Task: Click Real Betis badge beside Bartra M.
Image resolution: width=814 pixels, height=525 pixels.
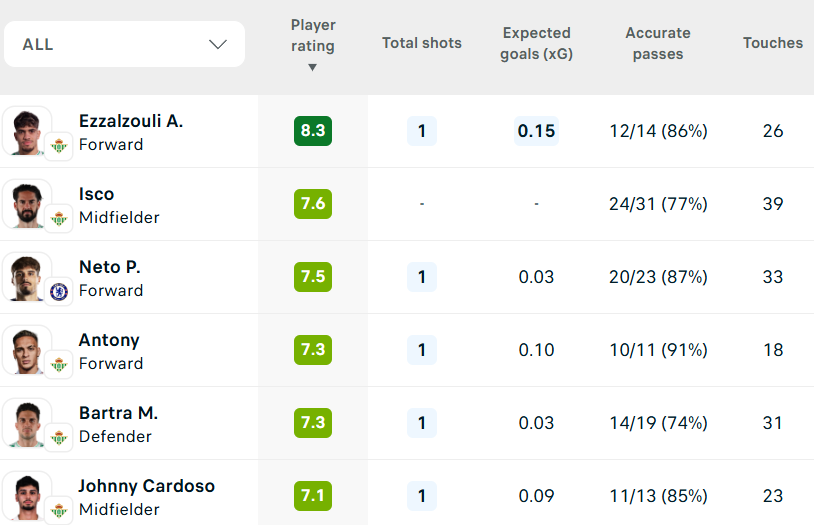Action: tap(59, 438)
